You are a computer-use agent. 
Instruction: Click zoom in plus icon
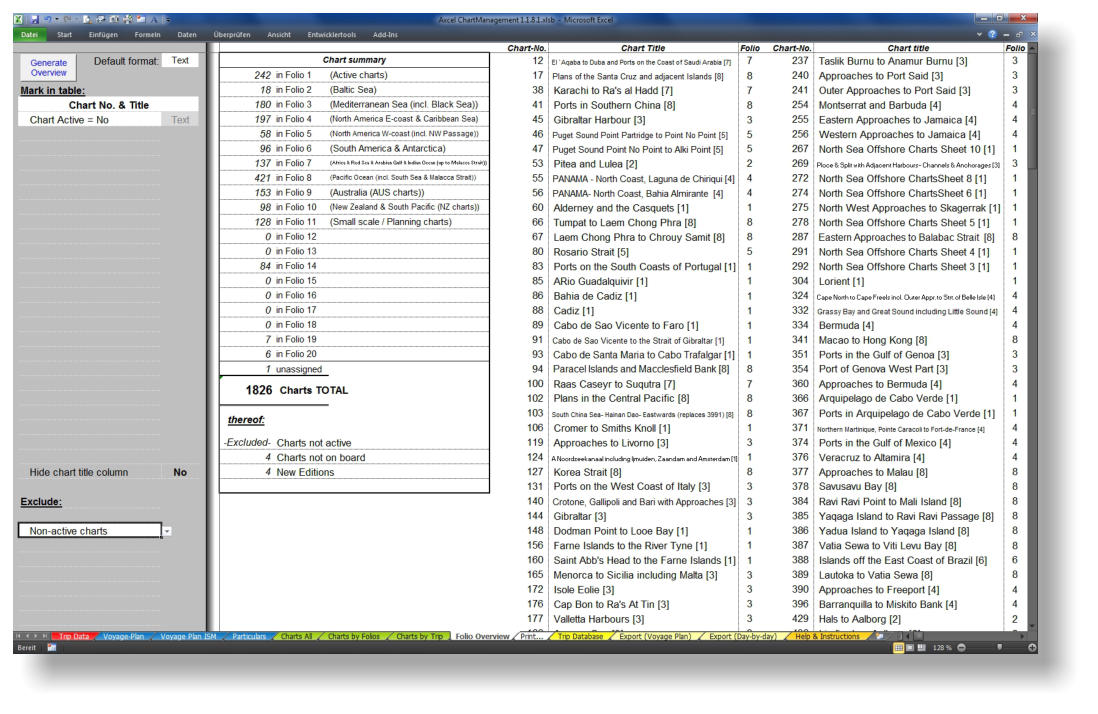coord(1032,647)
